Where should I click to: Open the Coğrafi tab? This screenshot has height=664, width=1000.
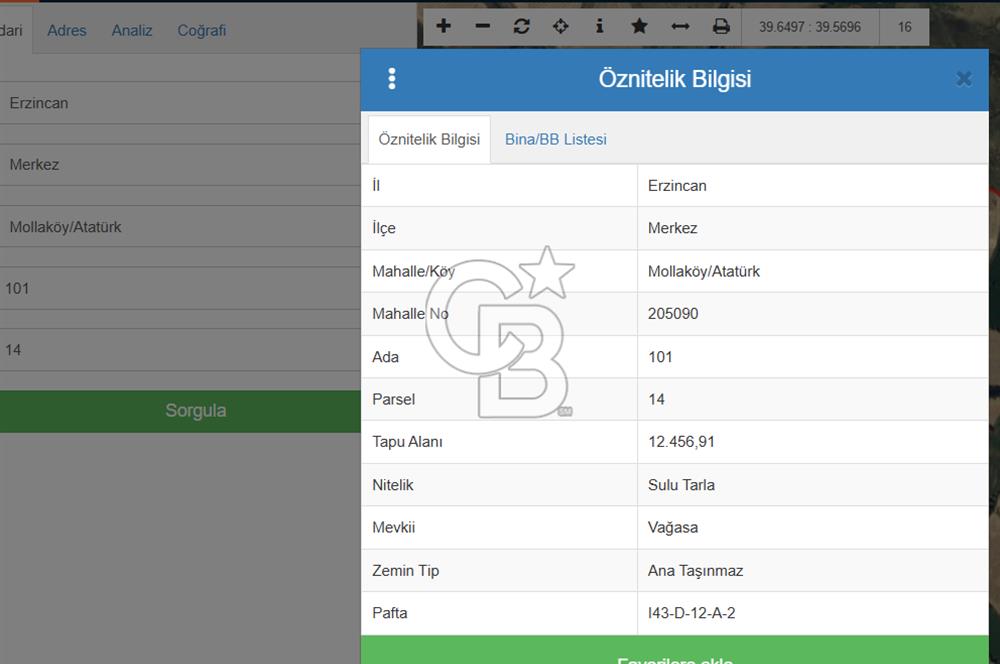(202, 31)
